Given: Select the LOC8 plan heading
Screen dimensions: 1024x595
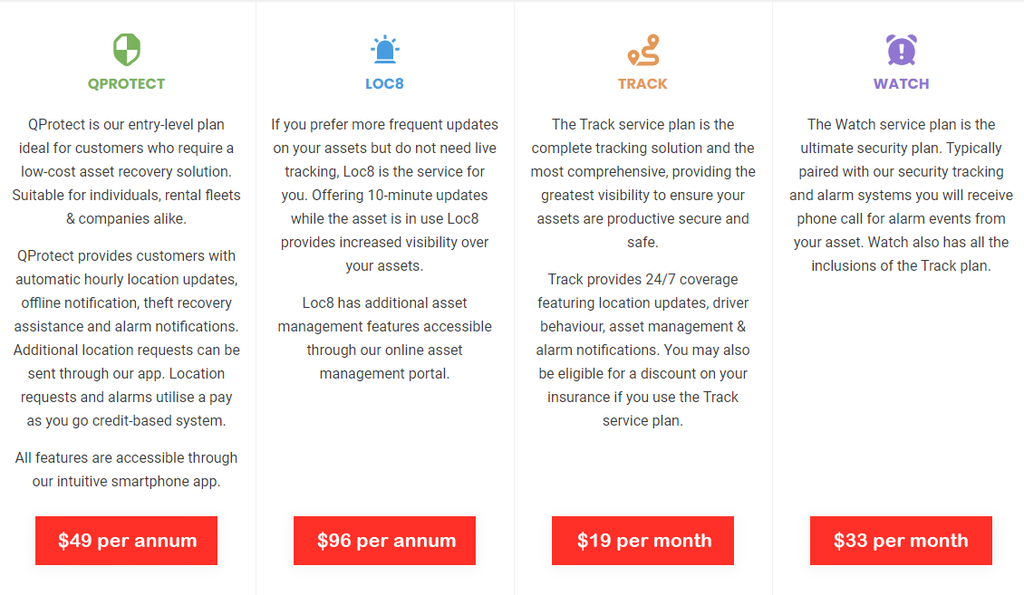Looking at the screenshot, I should (x=384, y=84).
